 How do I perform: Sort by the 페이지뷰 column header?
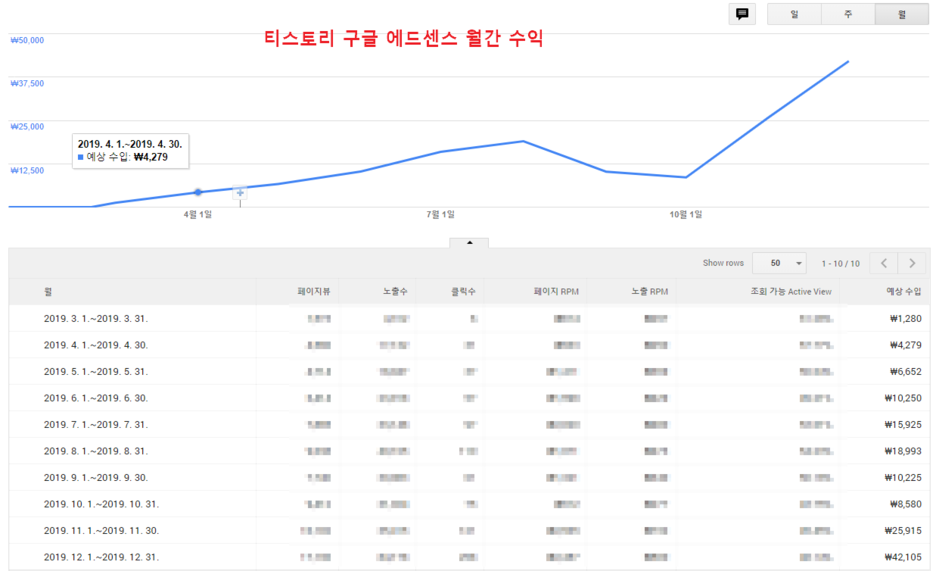[x=314, y=291]
